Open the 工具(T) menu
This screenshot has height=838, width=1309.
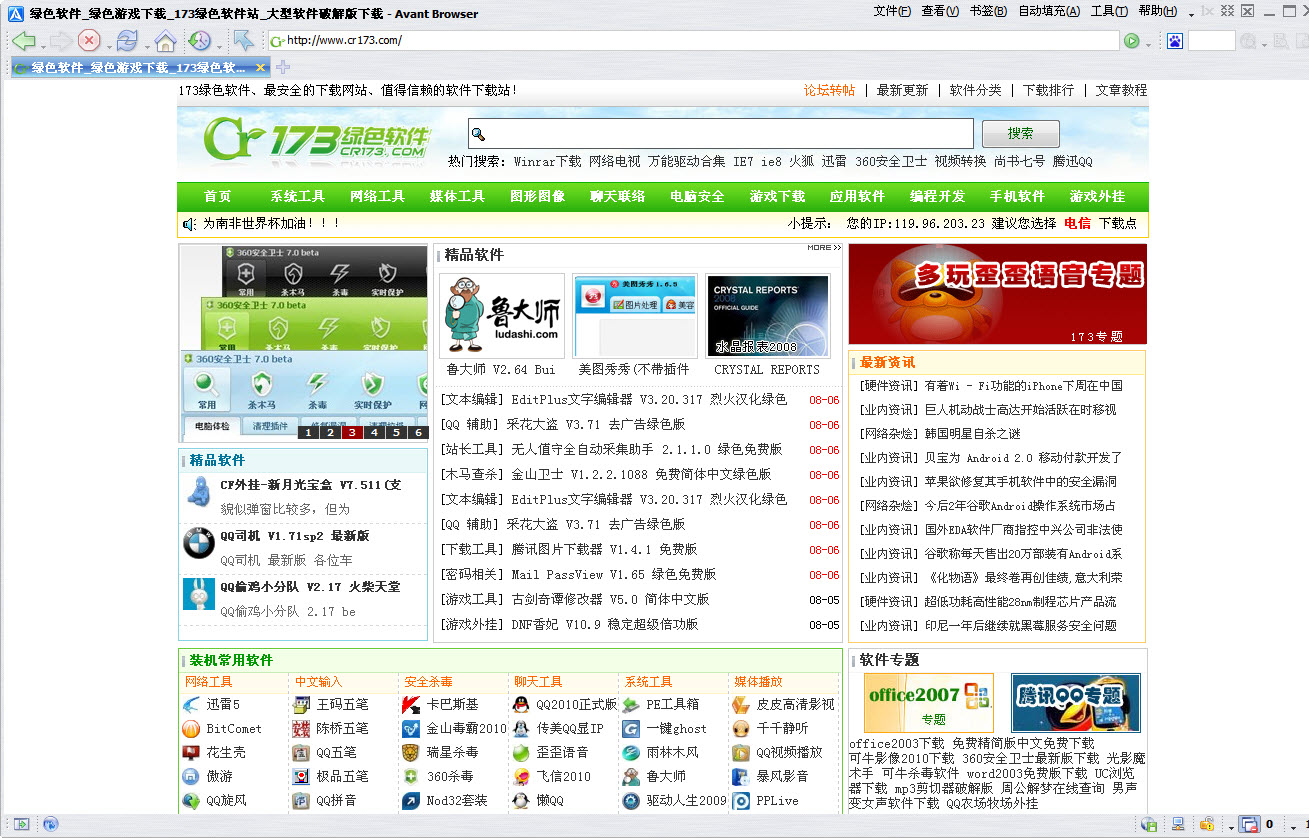pos(1109,11)
